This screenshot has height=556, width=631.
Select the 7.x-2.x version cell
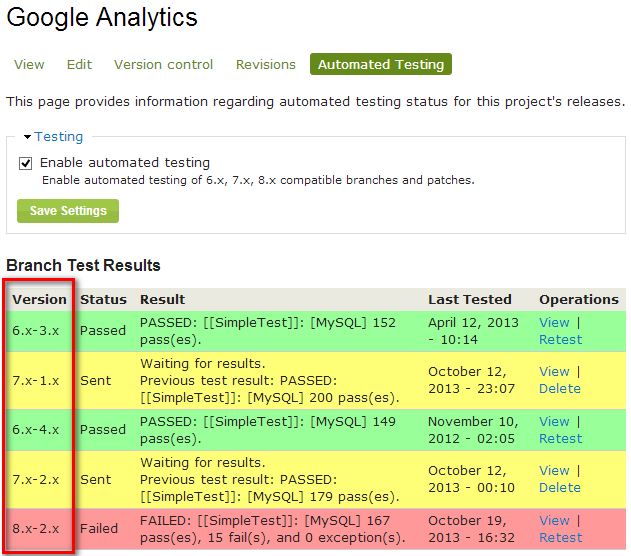point(35,480)
